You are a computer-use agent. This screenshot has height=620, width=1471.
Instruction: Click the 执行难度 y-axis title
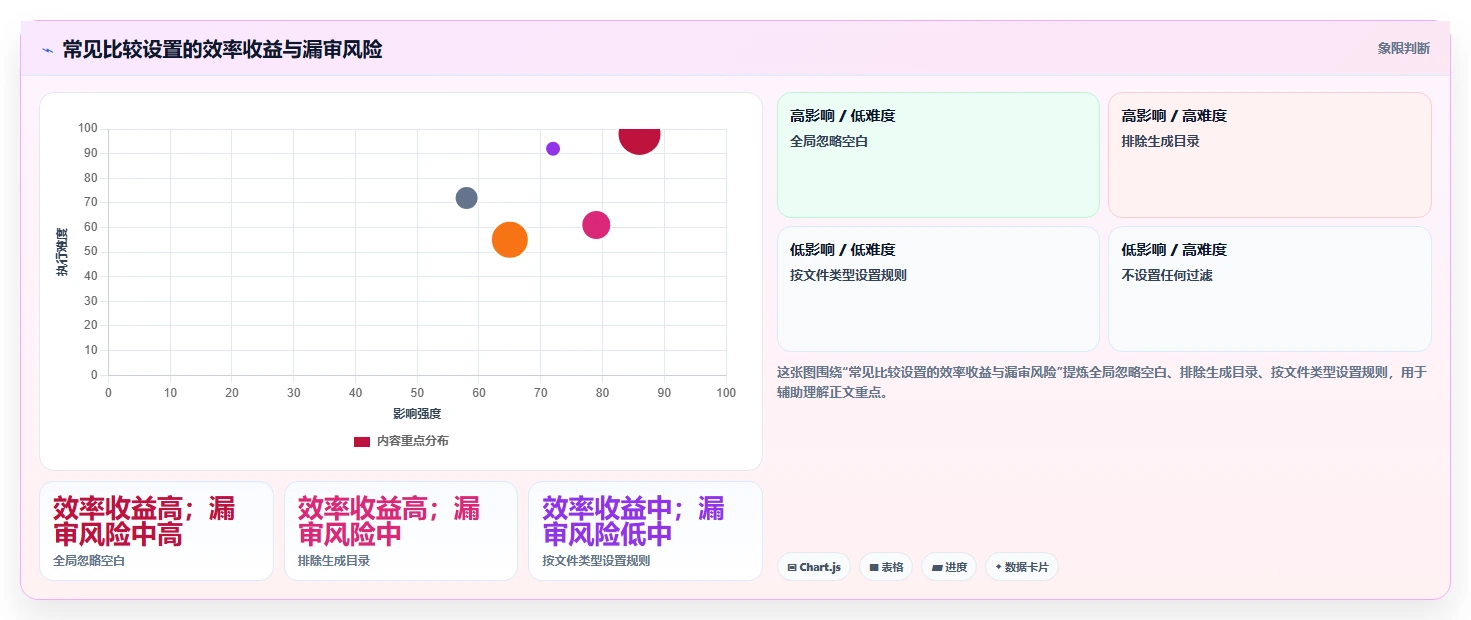62,252
